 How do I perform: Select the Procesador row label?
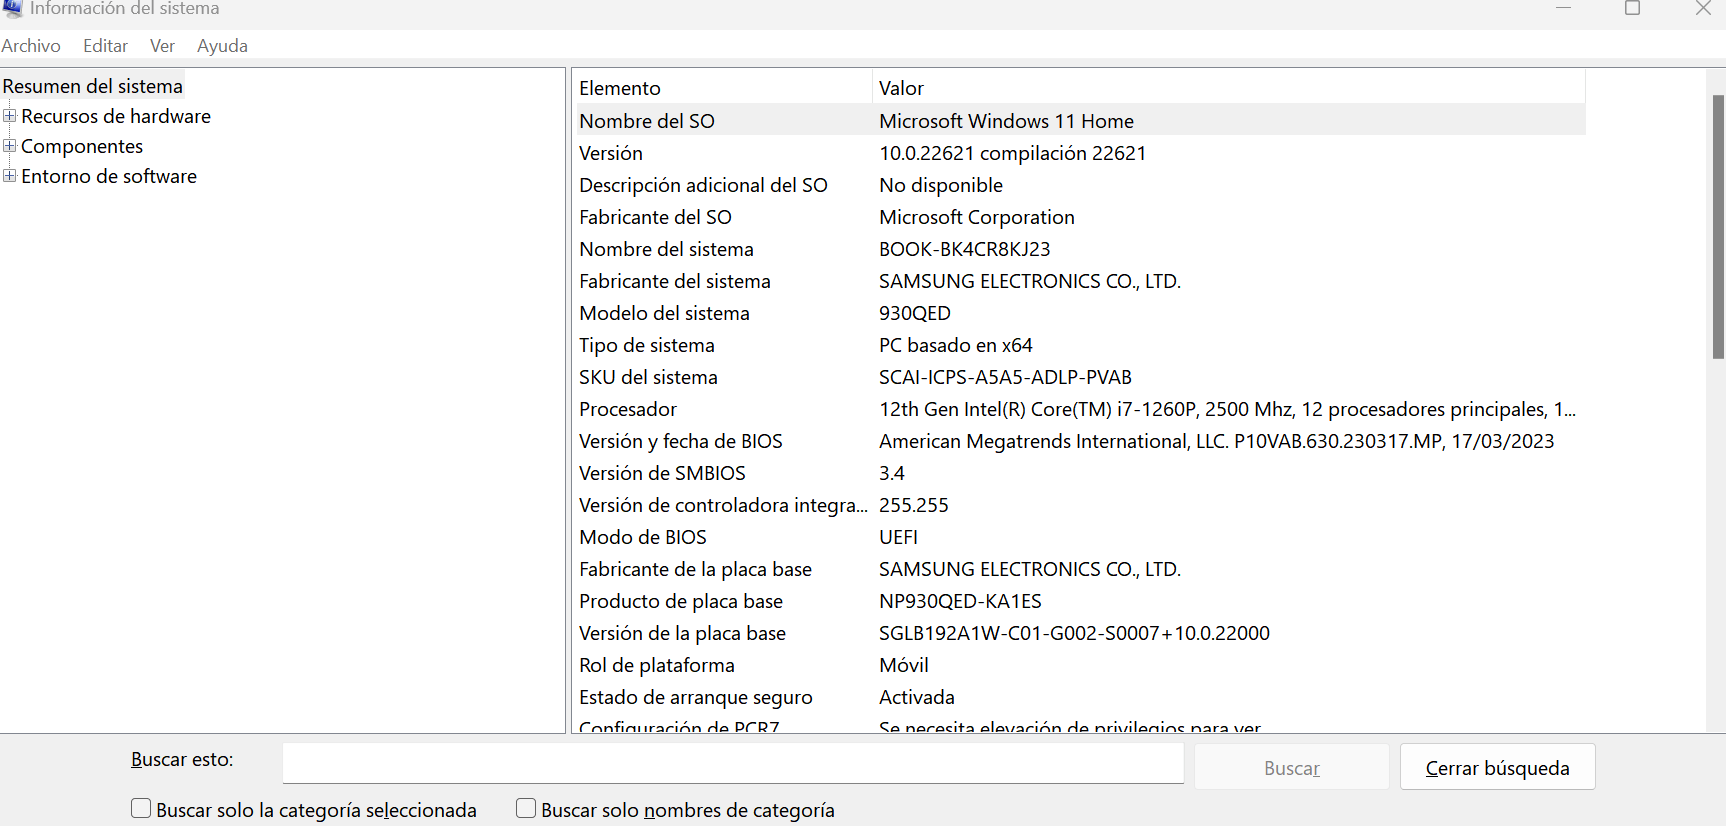coord(628,409)
